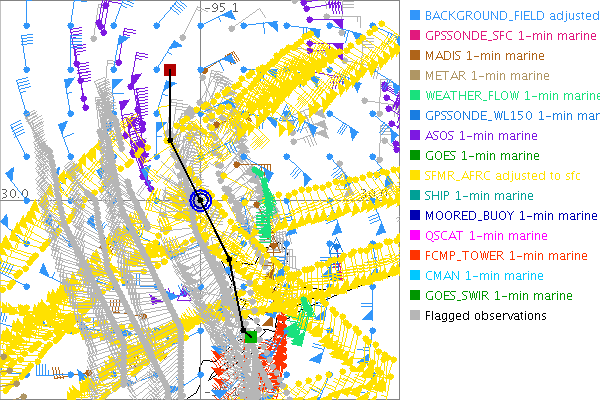Image resolution: width=600 pixels, height=400 pixels.
Task: Click the METAR 1-min marine label
Action: pyautogui.click(x=487, y=76)
